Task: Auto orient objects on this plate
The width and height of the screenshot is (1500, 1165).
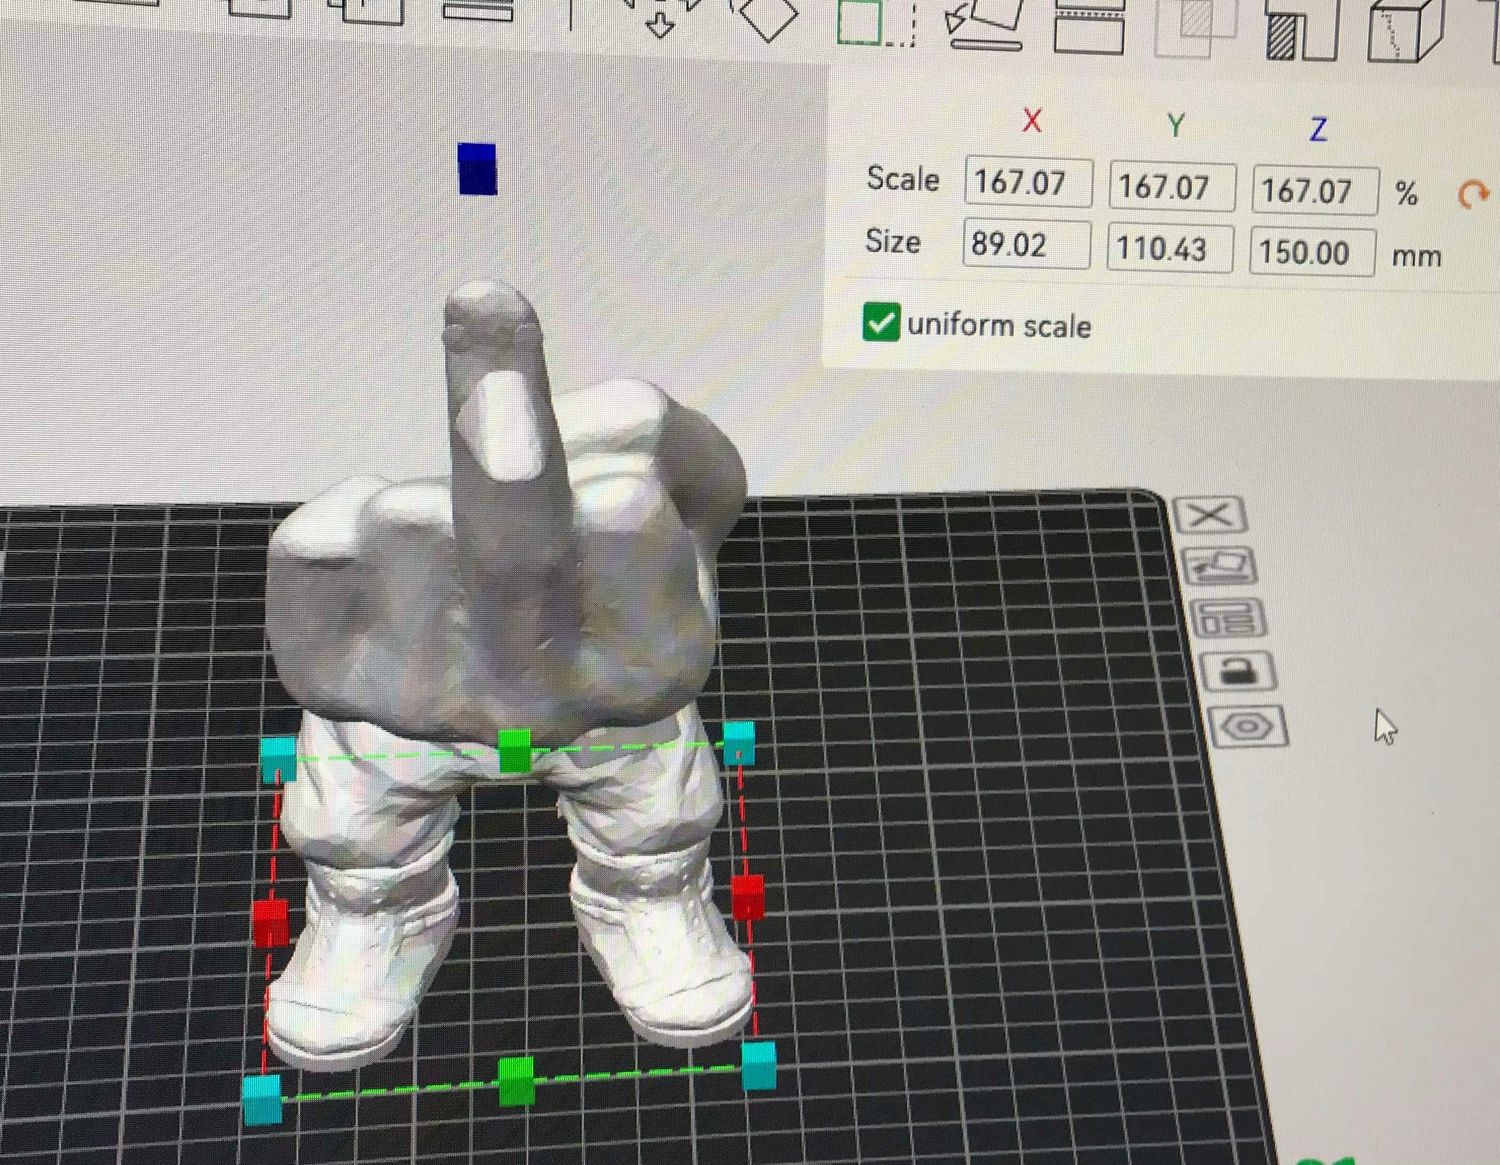Action: point(1220,566)
